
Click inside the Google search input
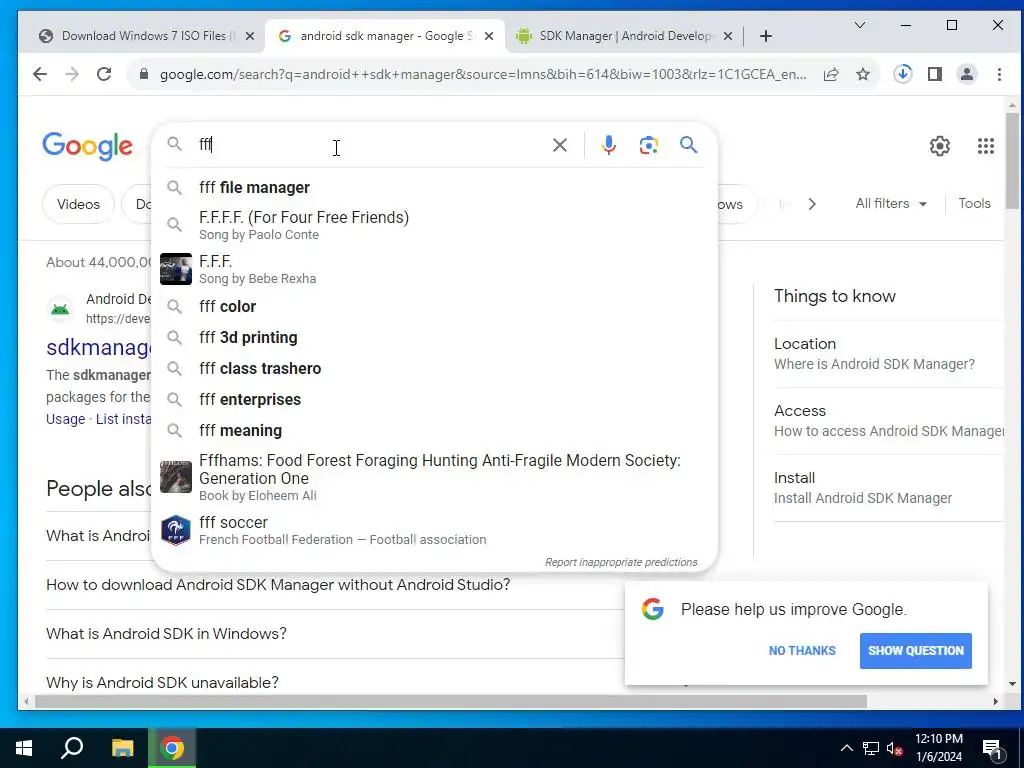(369, 144)
